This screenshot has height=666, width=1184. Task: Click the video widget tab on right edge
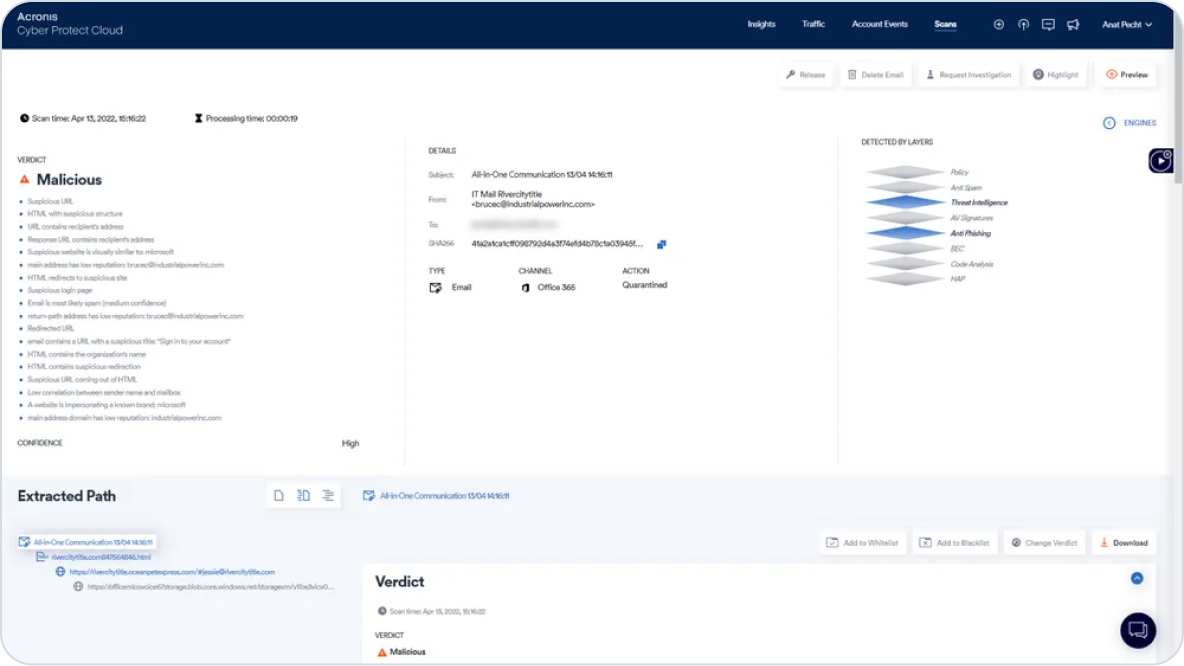tap(1161, 159)
